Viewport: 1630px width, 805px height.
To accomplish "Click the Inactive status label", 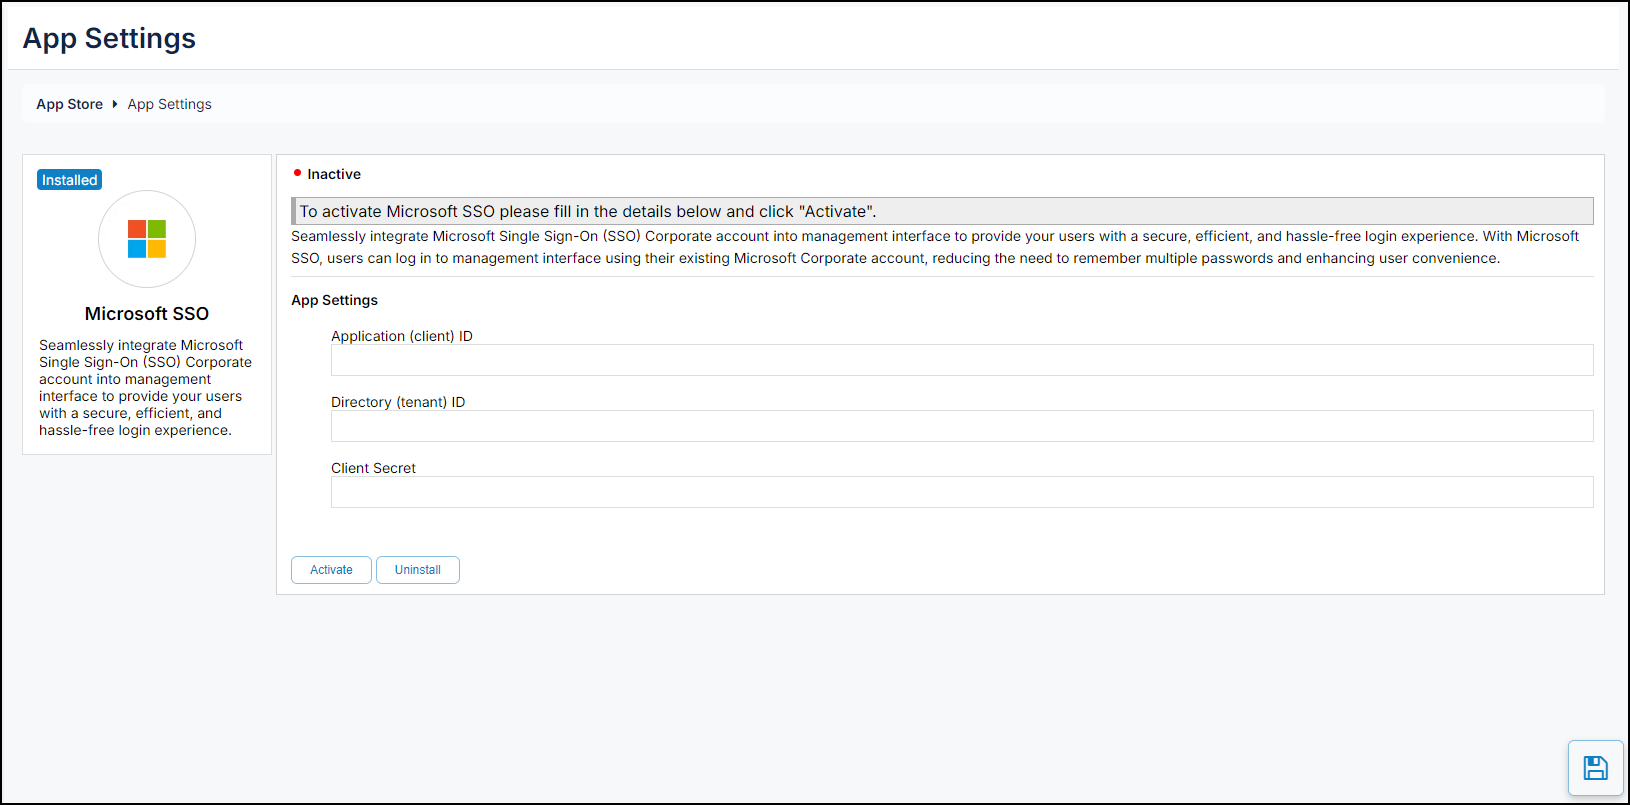I will (334, 174).
